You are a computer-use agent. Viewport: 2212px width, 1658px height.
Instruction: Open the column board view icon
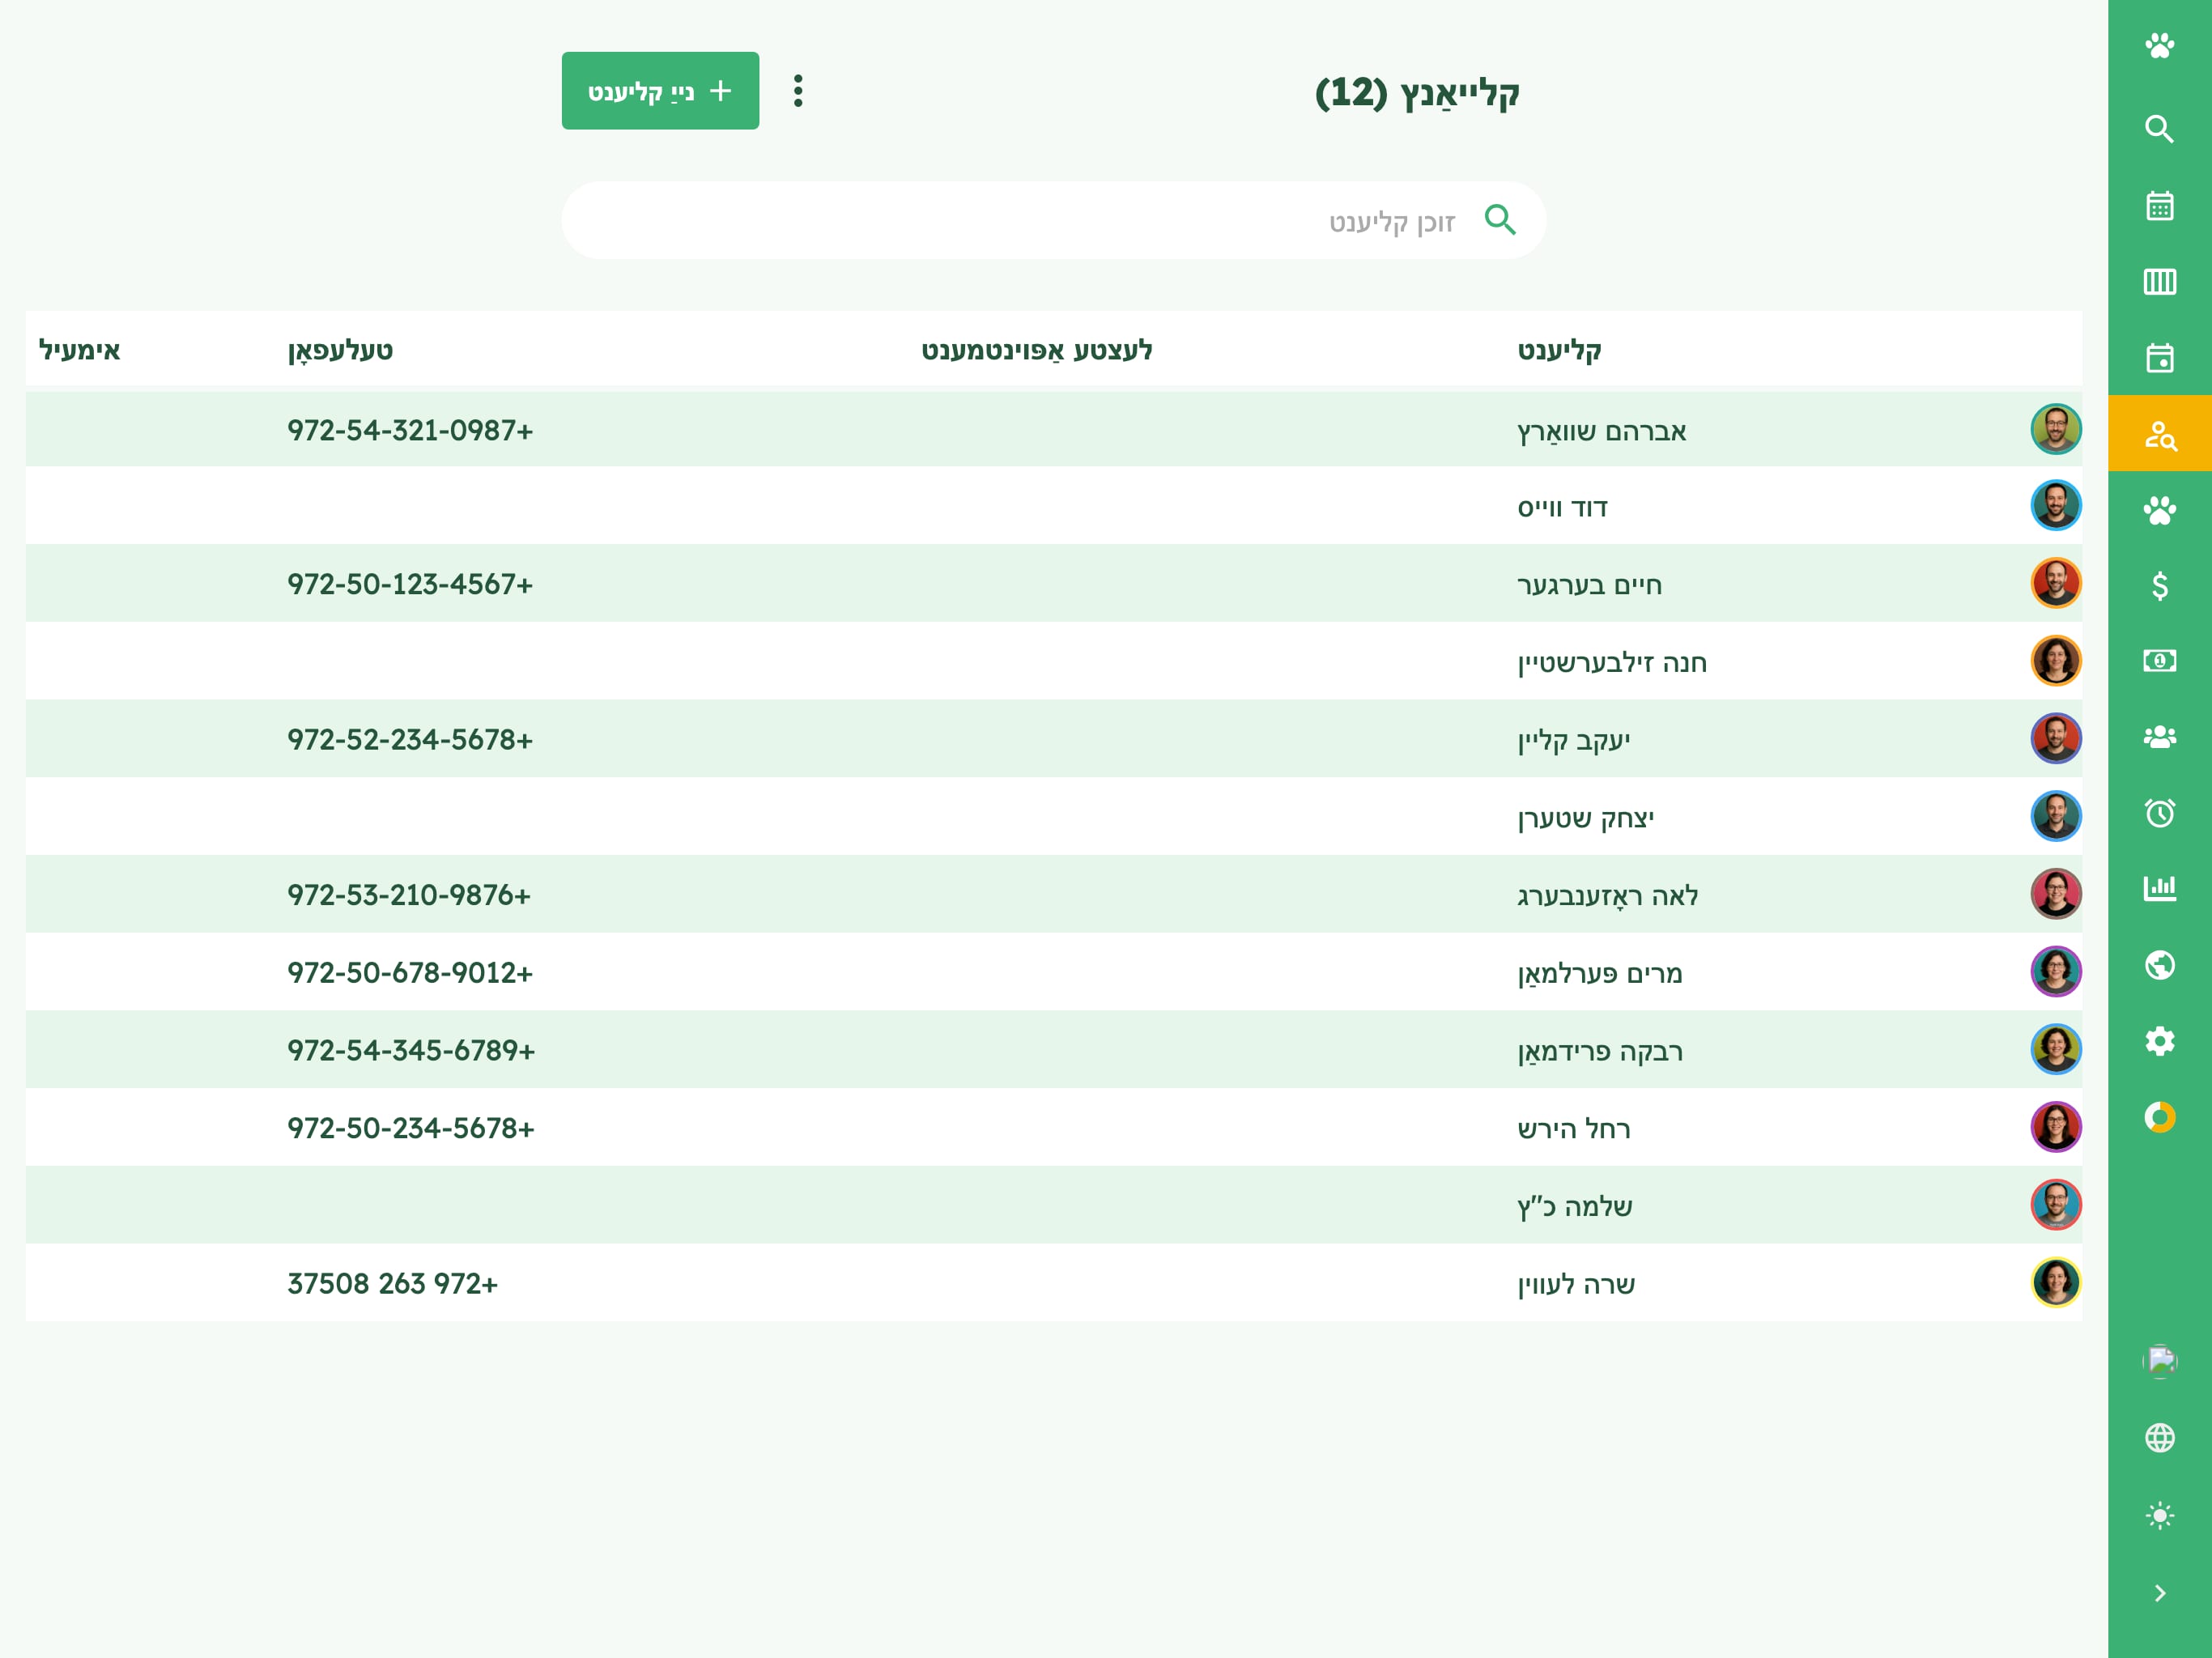tap(2159, 282)
